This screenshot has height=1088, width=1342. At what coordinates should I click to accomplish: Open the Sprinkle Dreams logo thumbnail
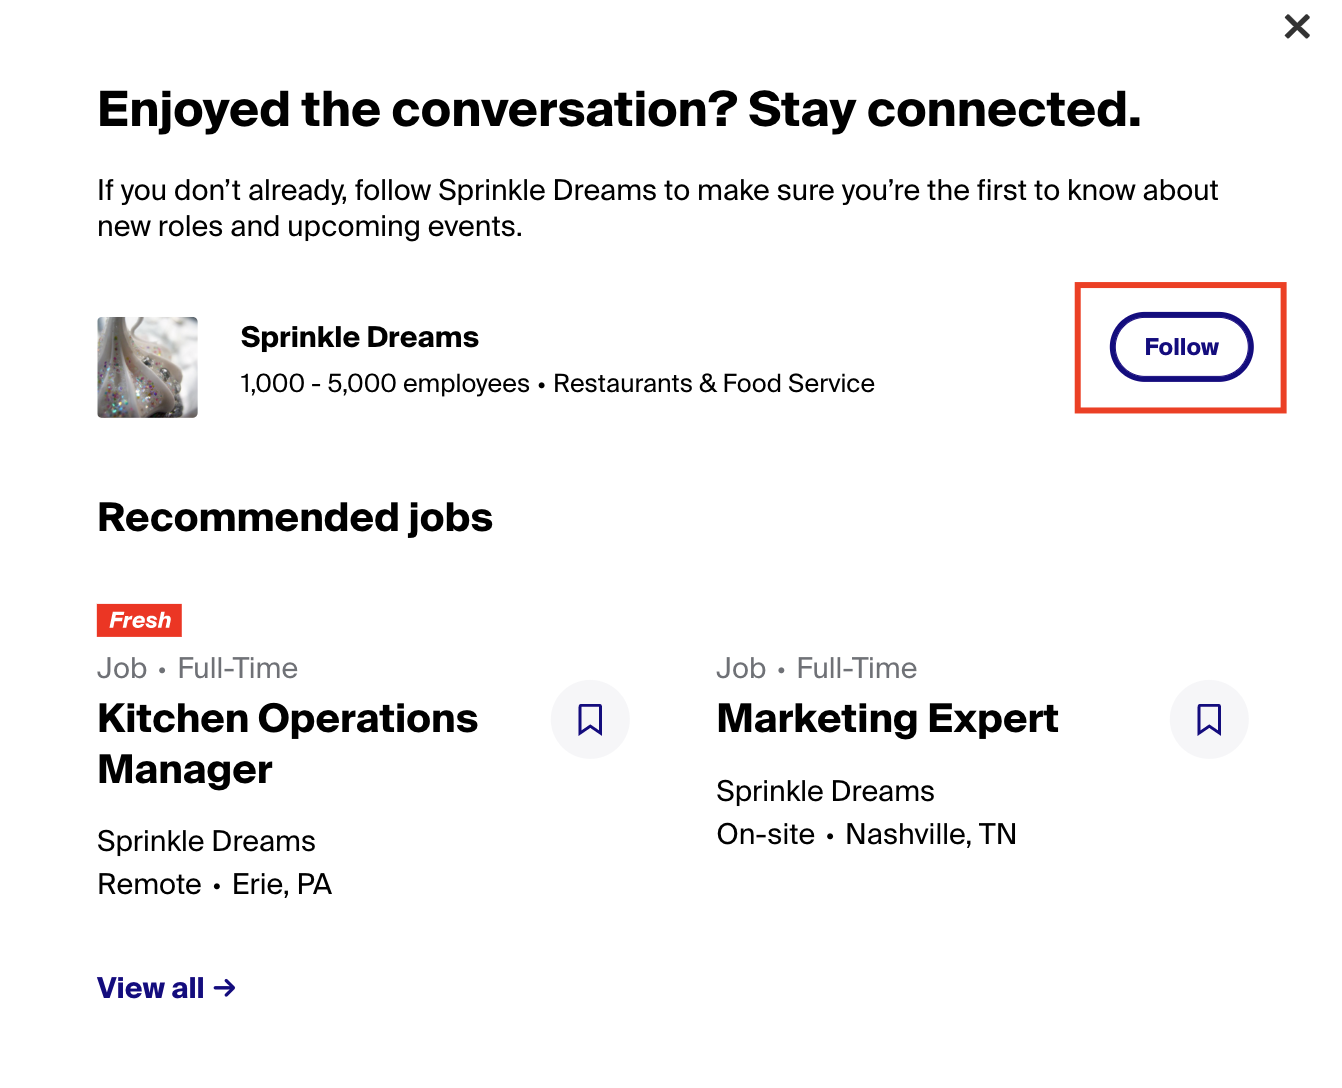pos(147,367)
